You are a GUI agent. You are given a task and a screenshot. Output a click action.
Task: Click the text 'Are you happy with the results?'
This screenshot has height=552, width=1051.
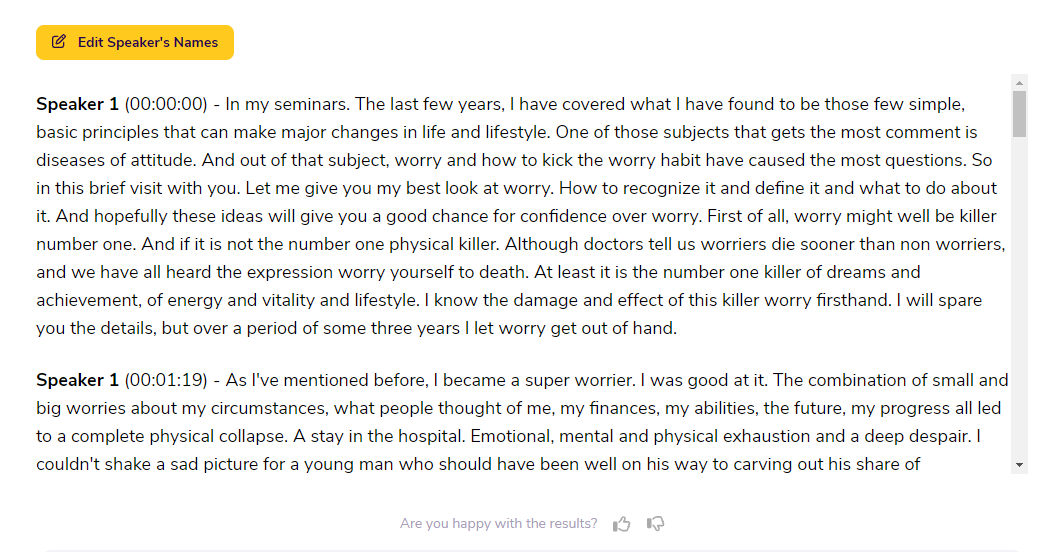tap(498, 524)
